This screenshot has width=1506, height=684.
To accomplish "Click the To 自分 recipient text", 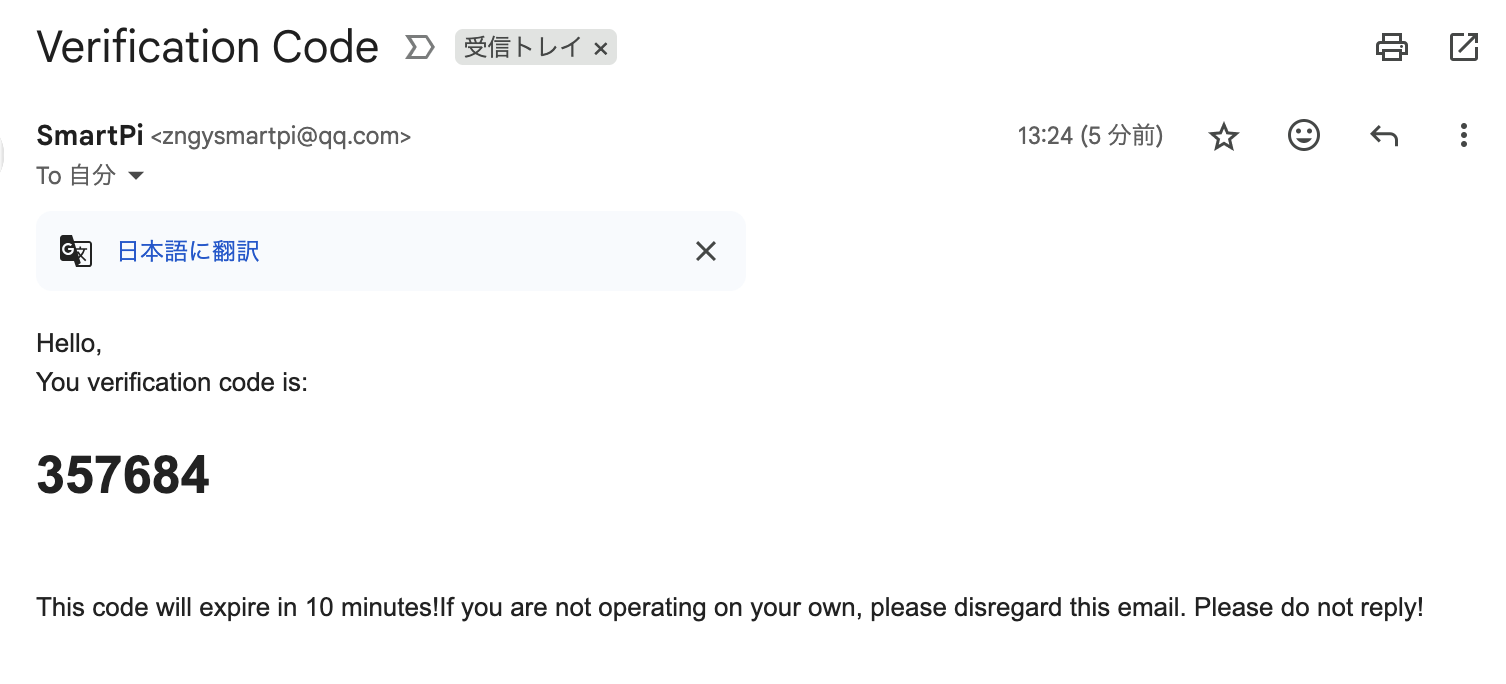I will click(x=75, y=176).
